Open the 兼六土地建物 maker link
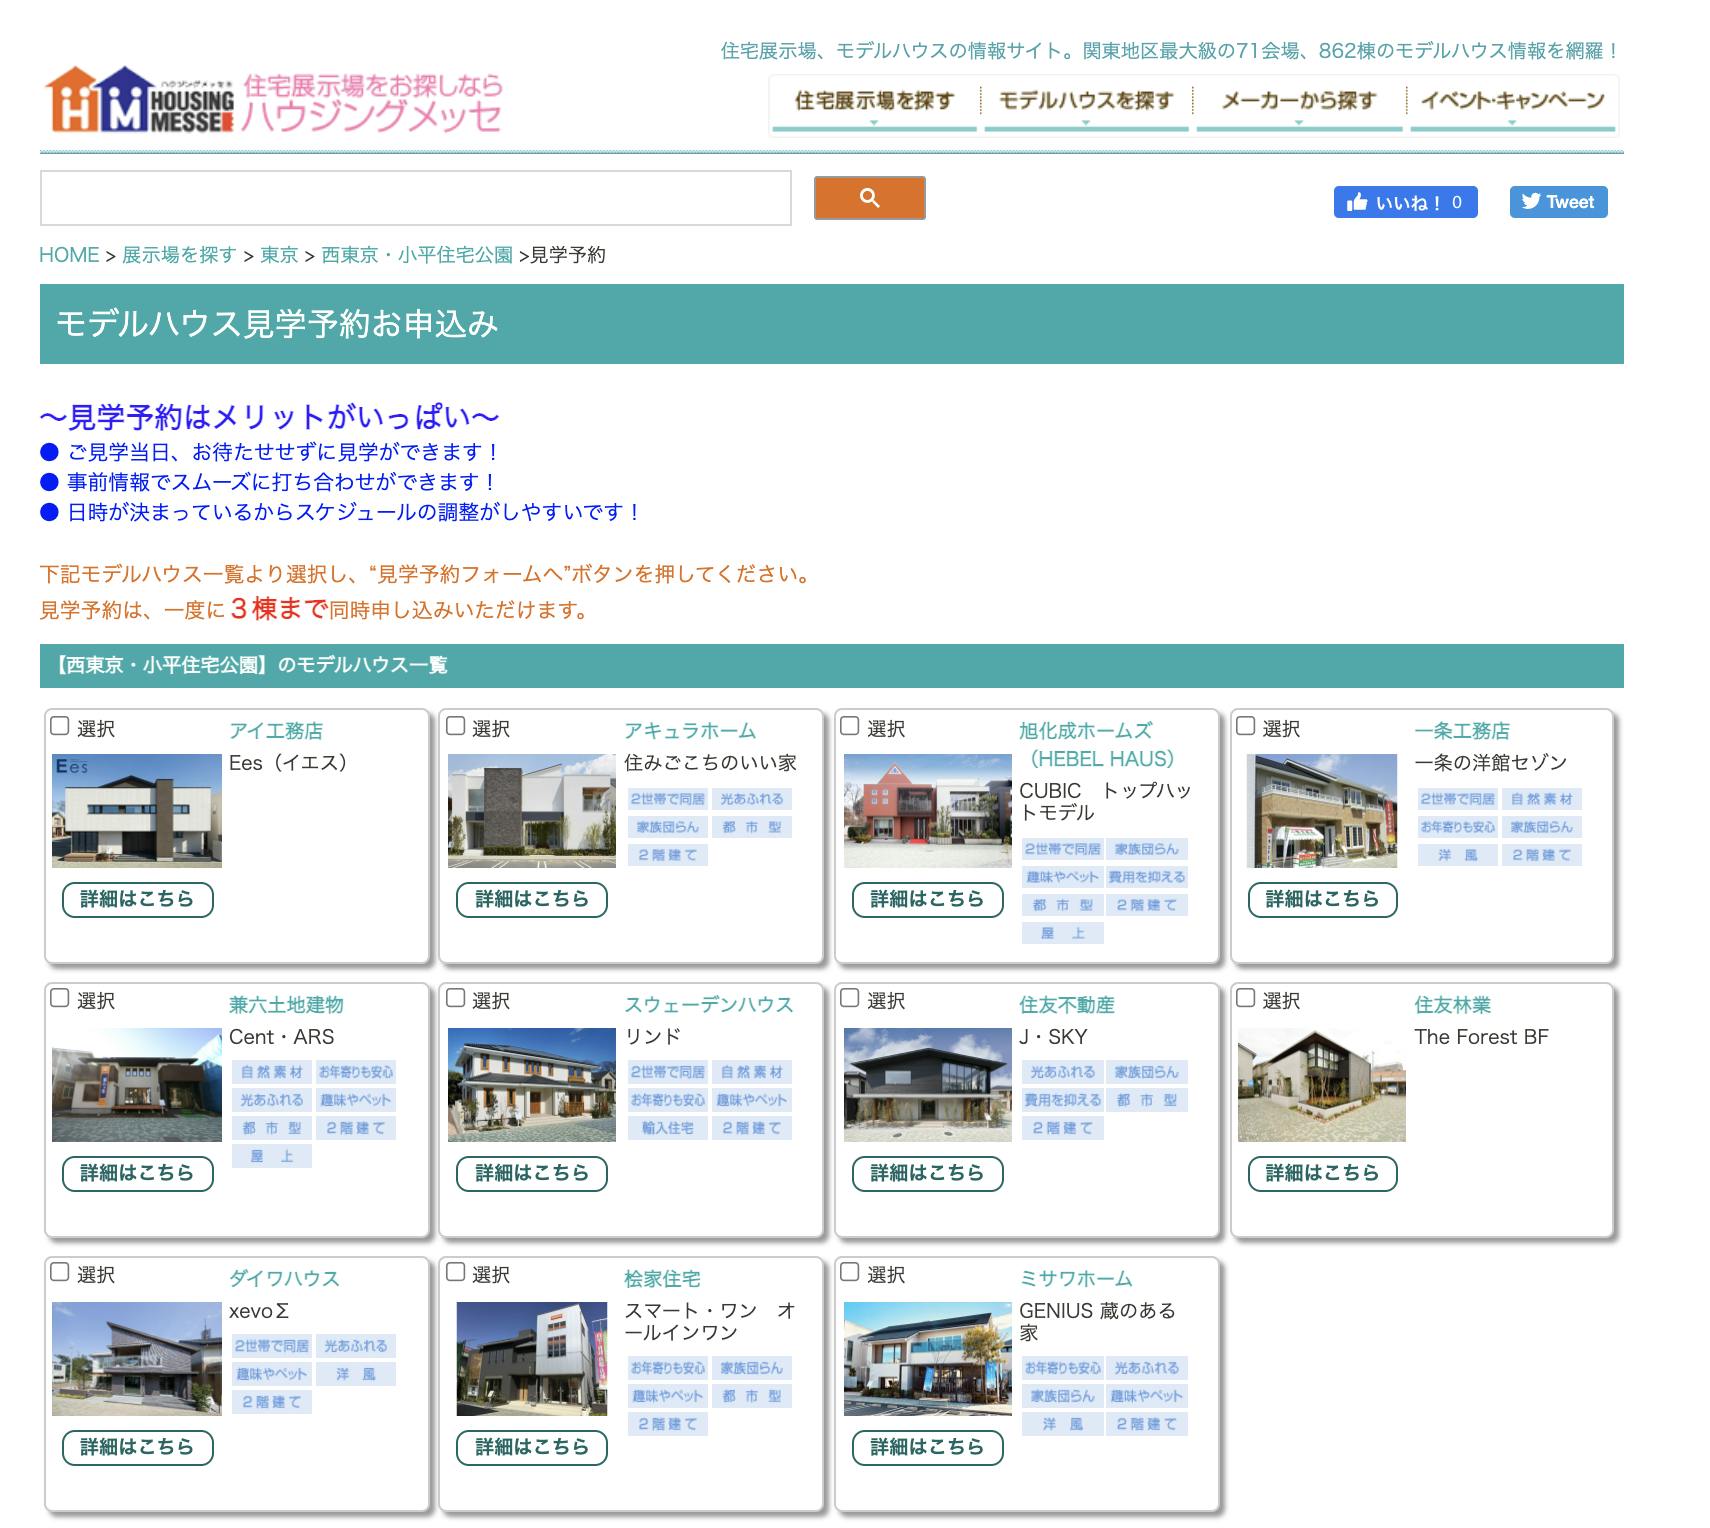 click(x=286, y=1005)
